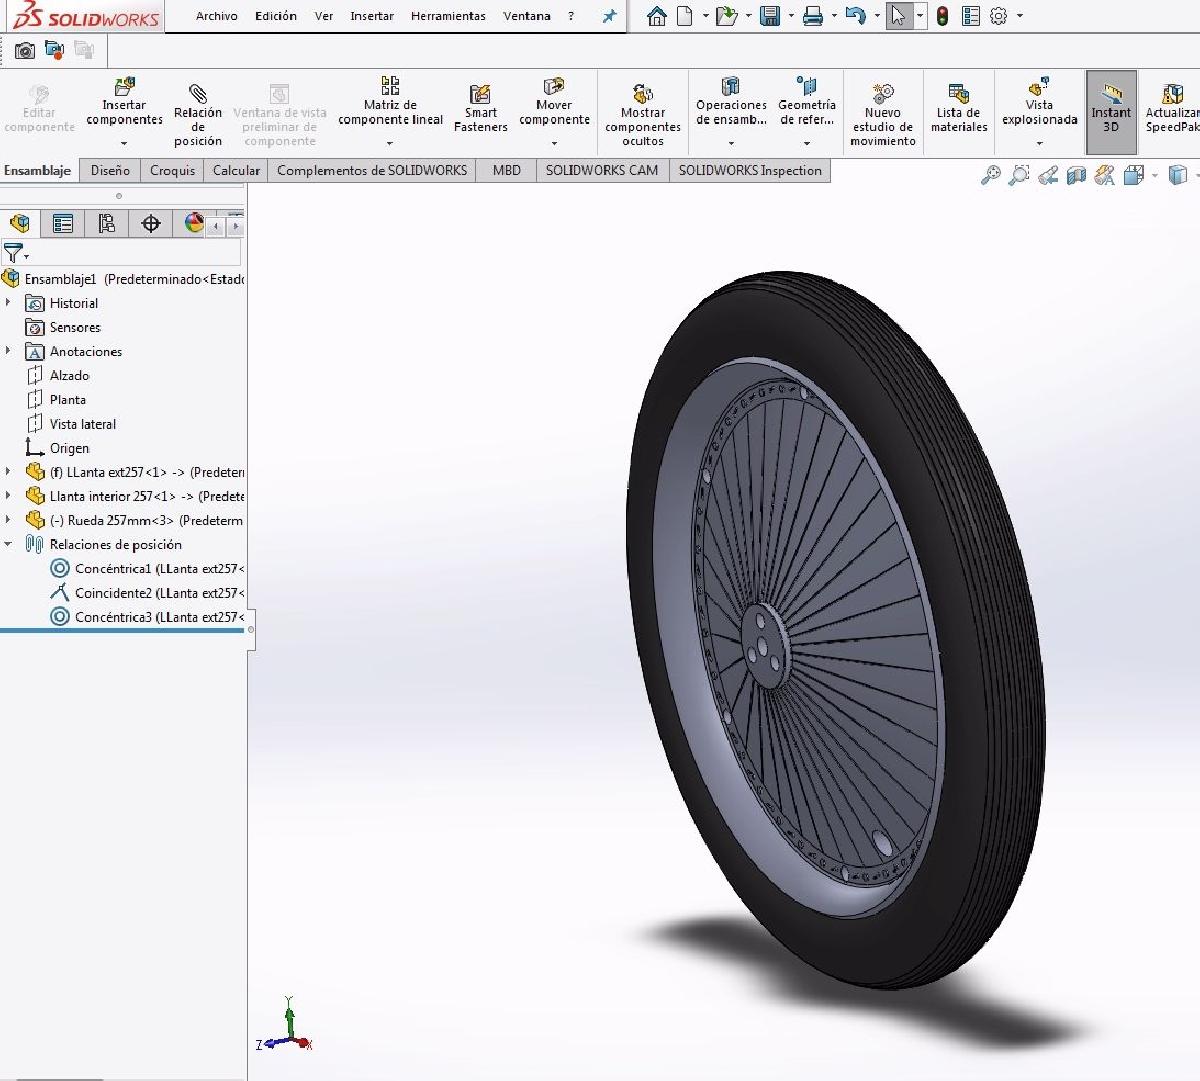Return to the previous view
The image size is (1200, 1081).
click(x=1047, y=176)
